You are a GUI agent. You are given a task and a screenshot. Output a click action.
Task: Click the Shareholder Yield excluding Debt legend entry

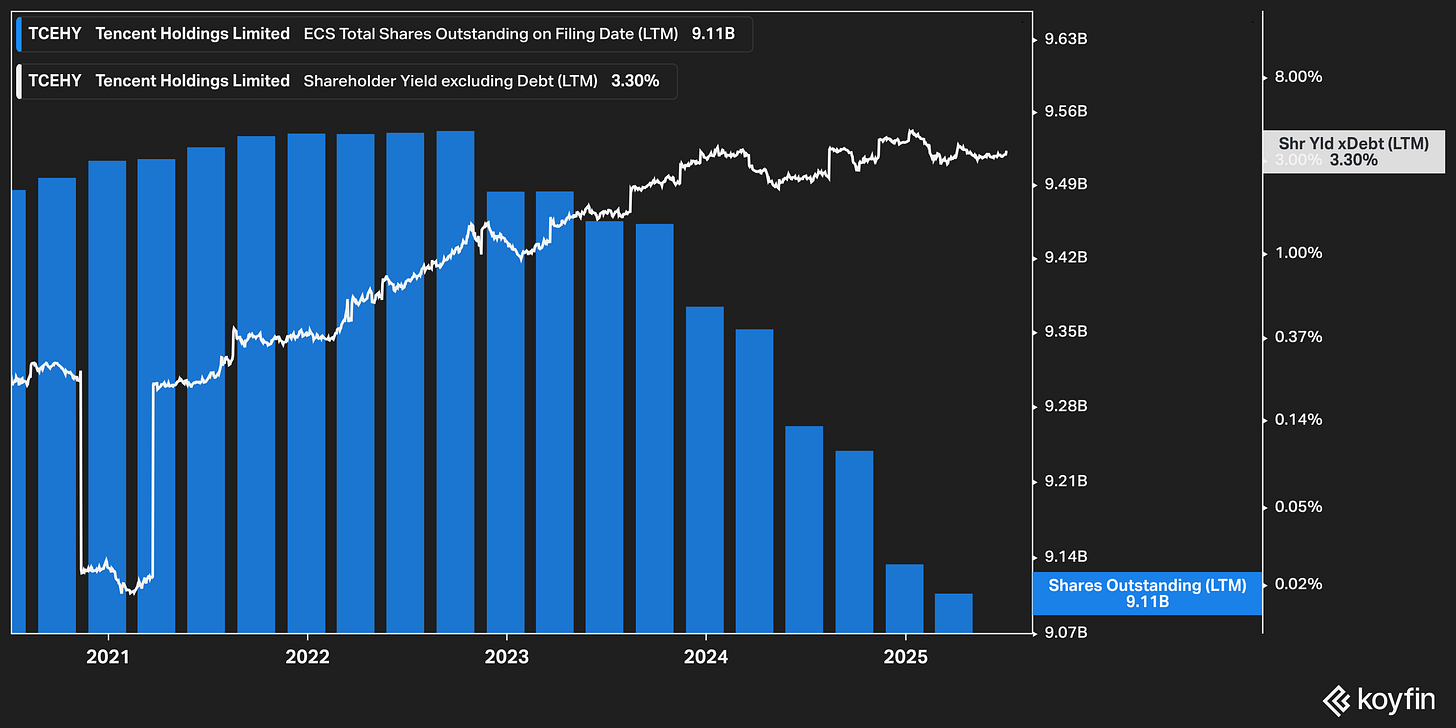(x=346, y=81)
